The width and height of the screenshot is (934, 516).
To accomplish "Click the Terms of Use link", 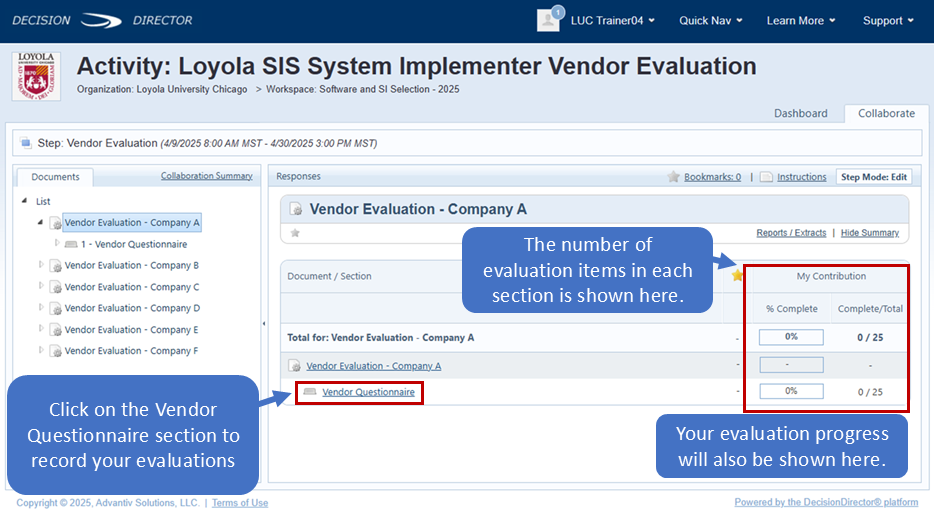I will pos(239,503).
